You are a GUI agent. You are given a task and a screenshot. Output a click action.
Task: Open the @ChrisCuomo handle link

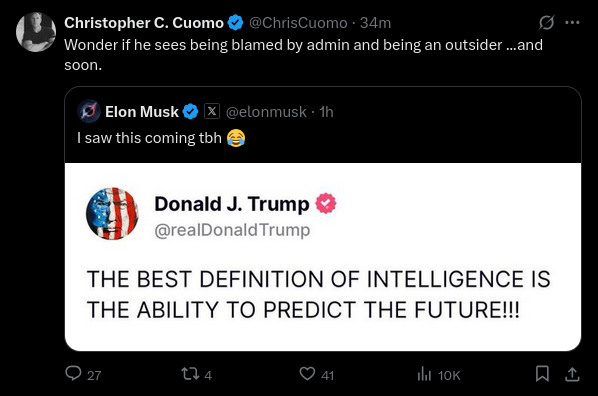tap(298, 23)
